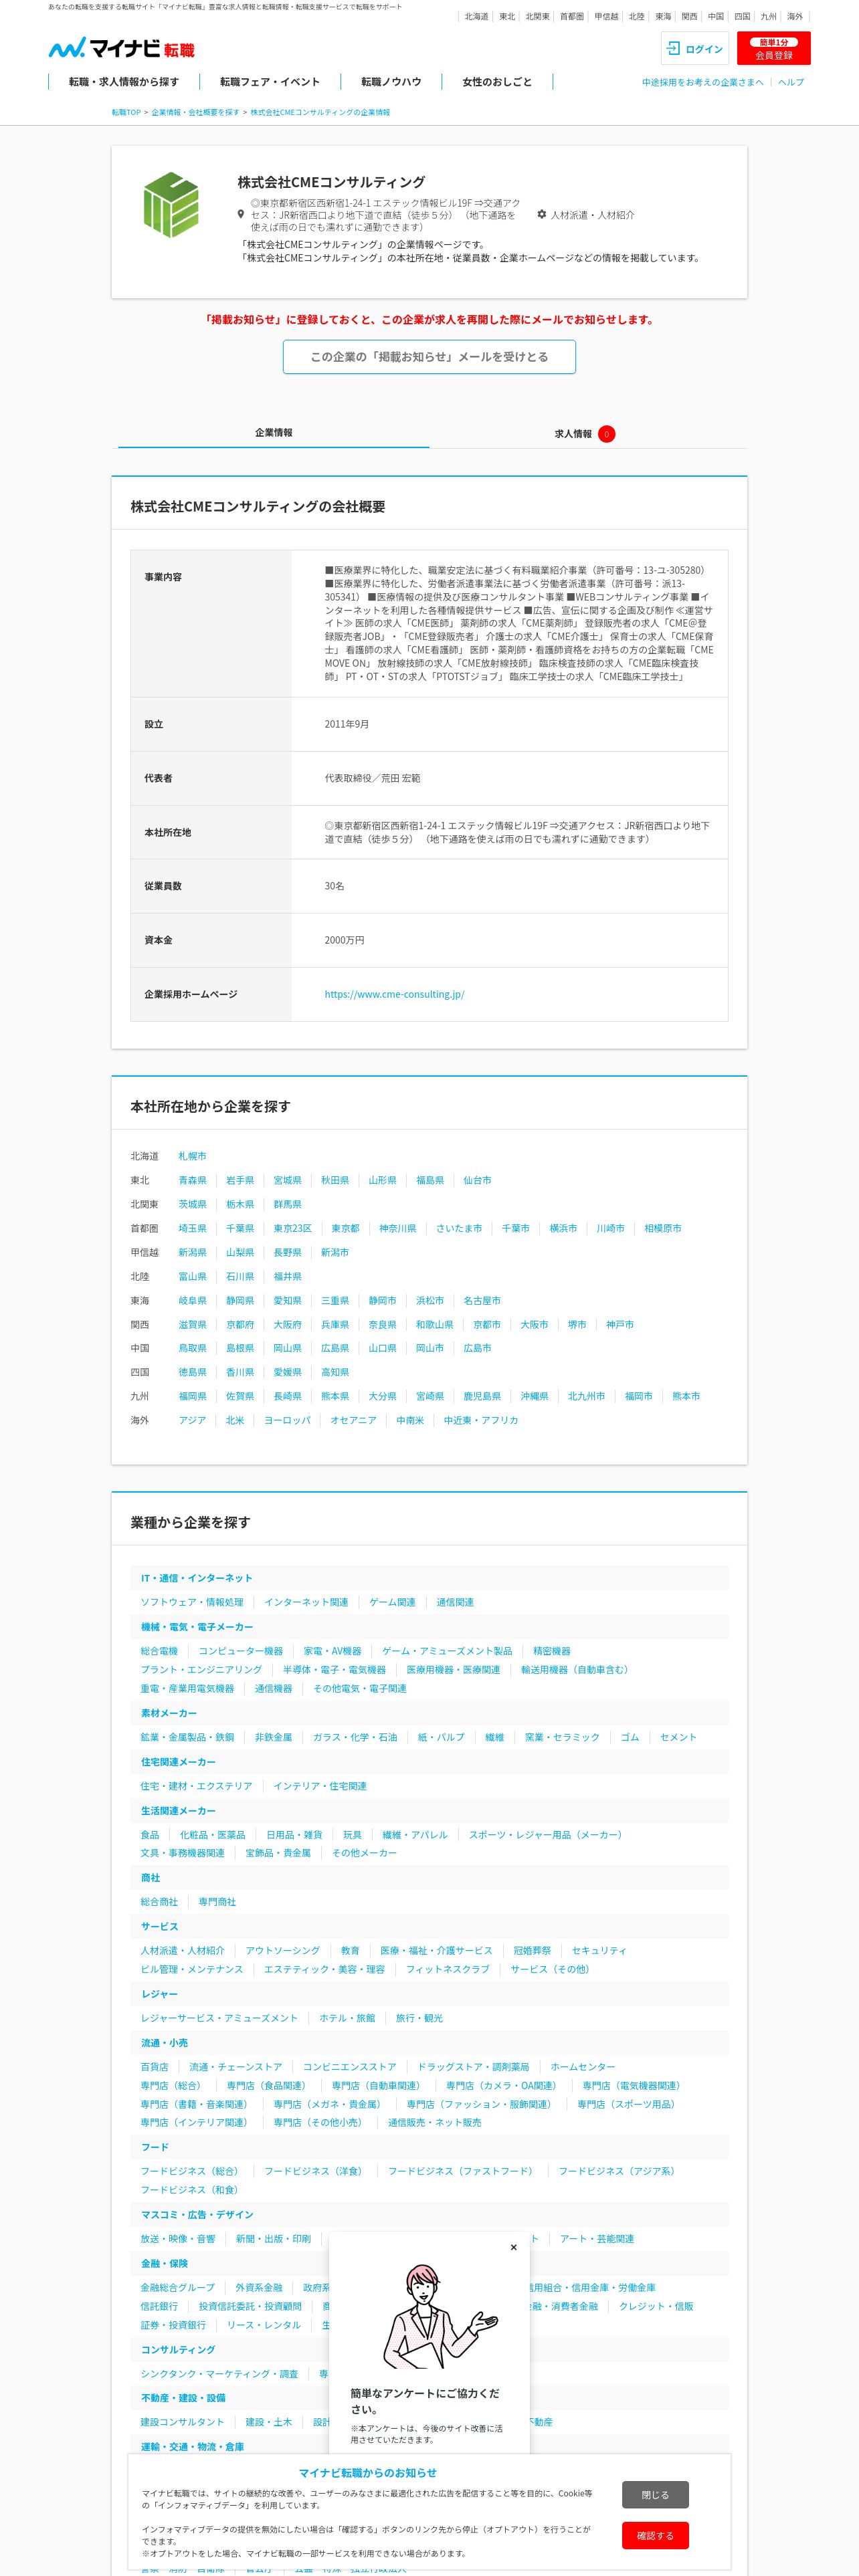Viewport: 859px width, 2576px height.
Task: Open the cme-consulting.jp homepage link
Action: click(394, 994)
